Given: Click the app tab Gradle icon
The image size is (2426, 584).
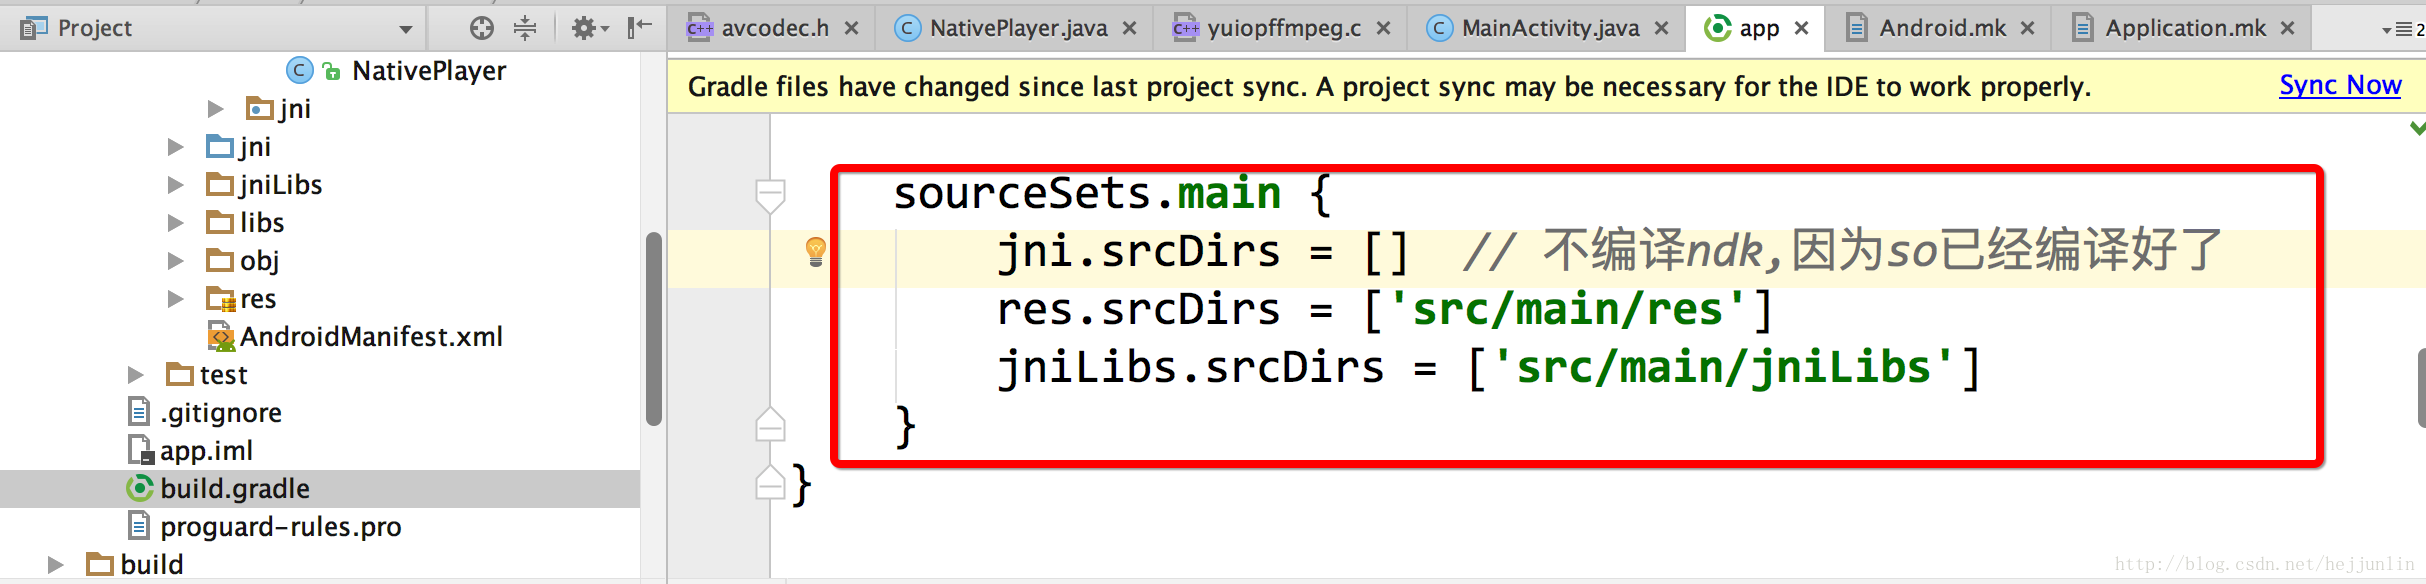Looking at the screenshot, I should coord(1717,28).
